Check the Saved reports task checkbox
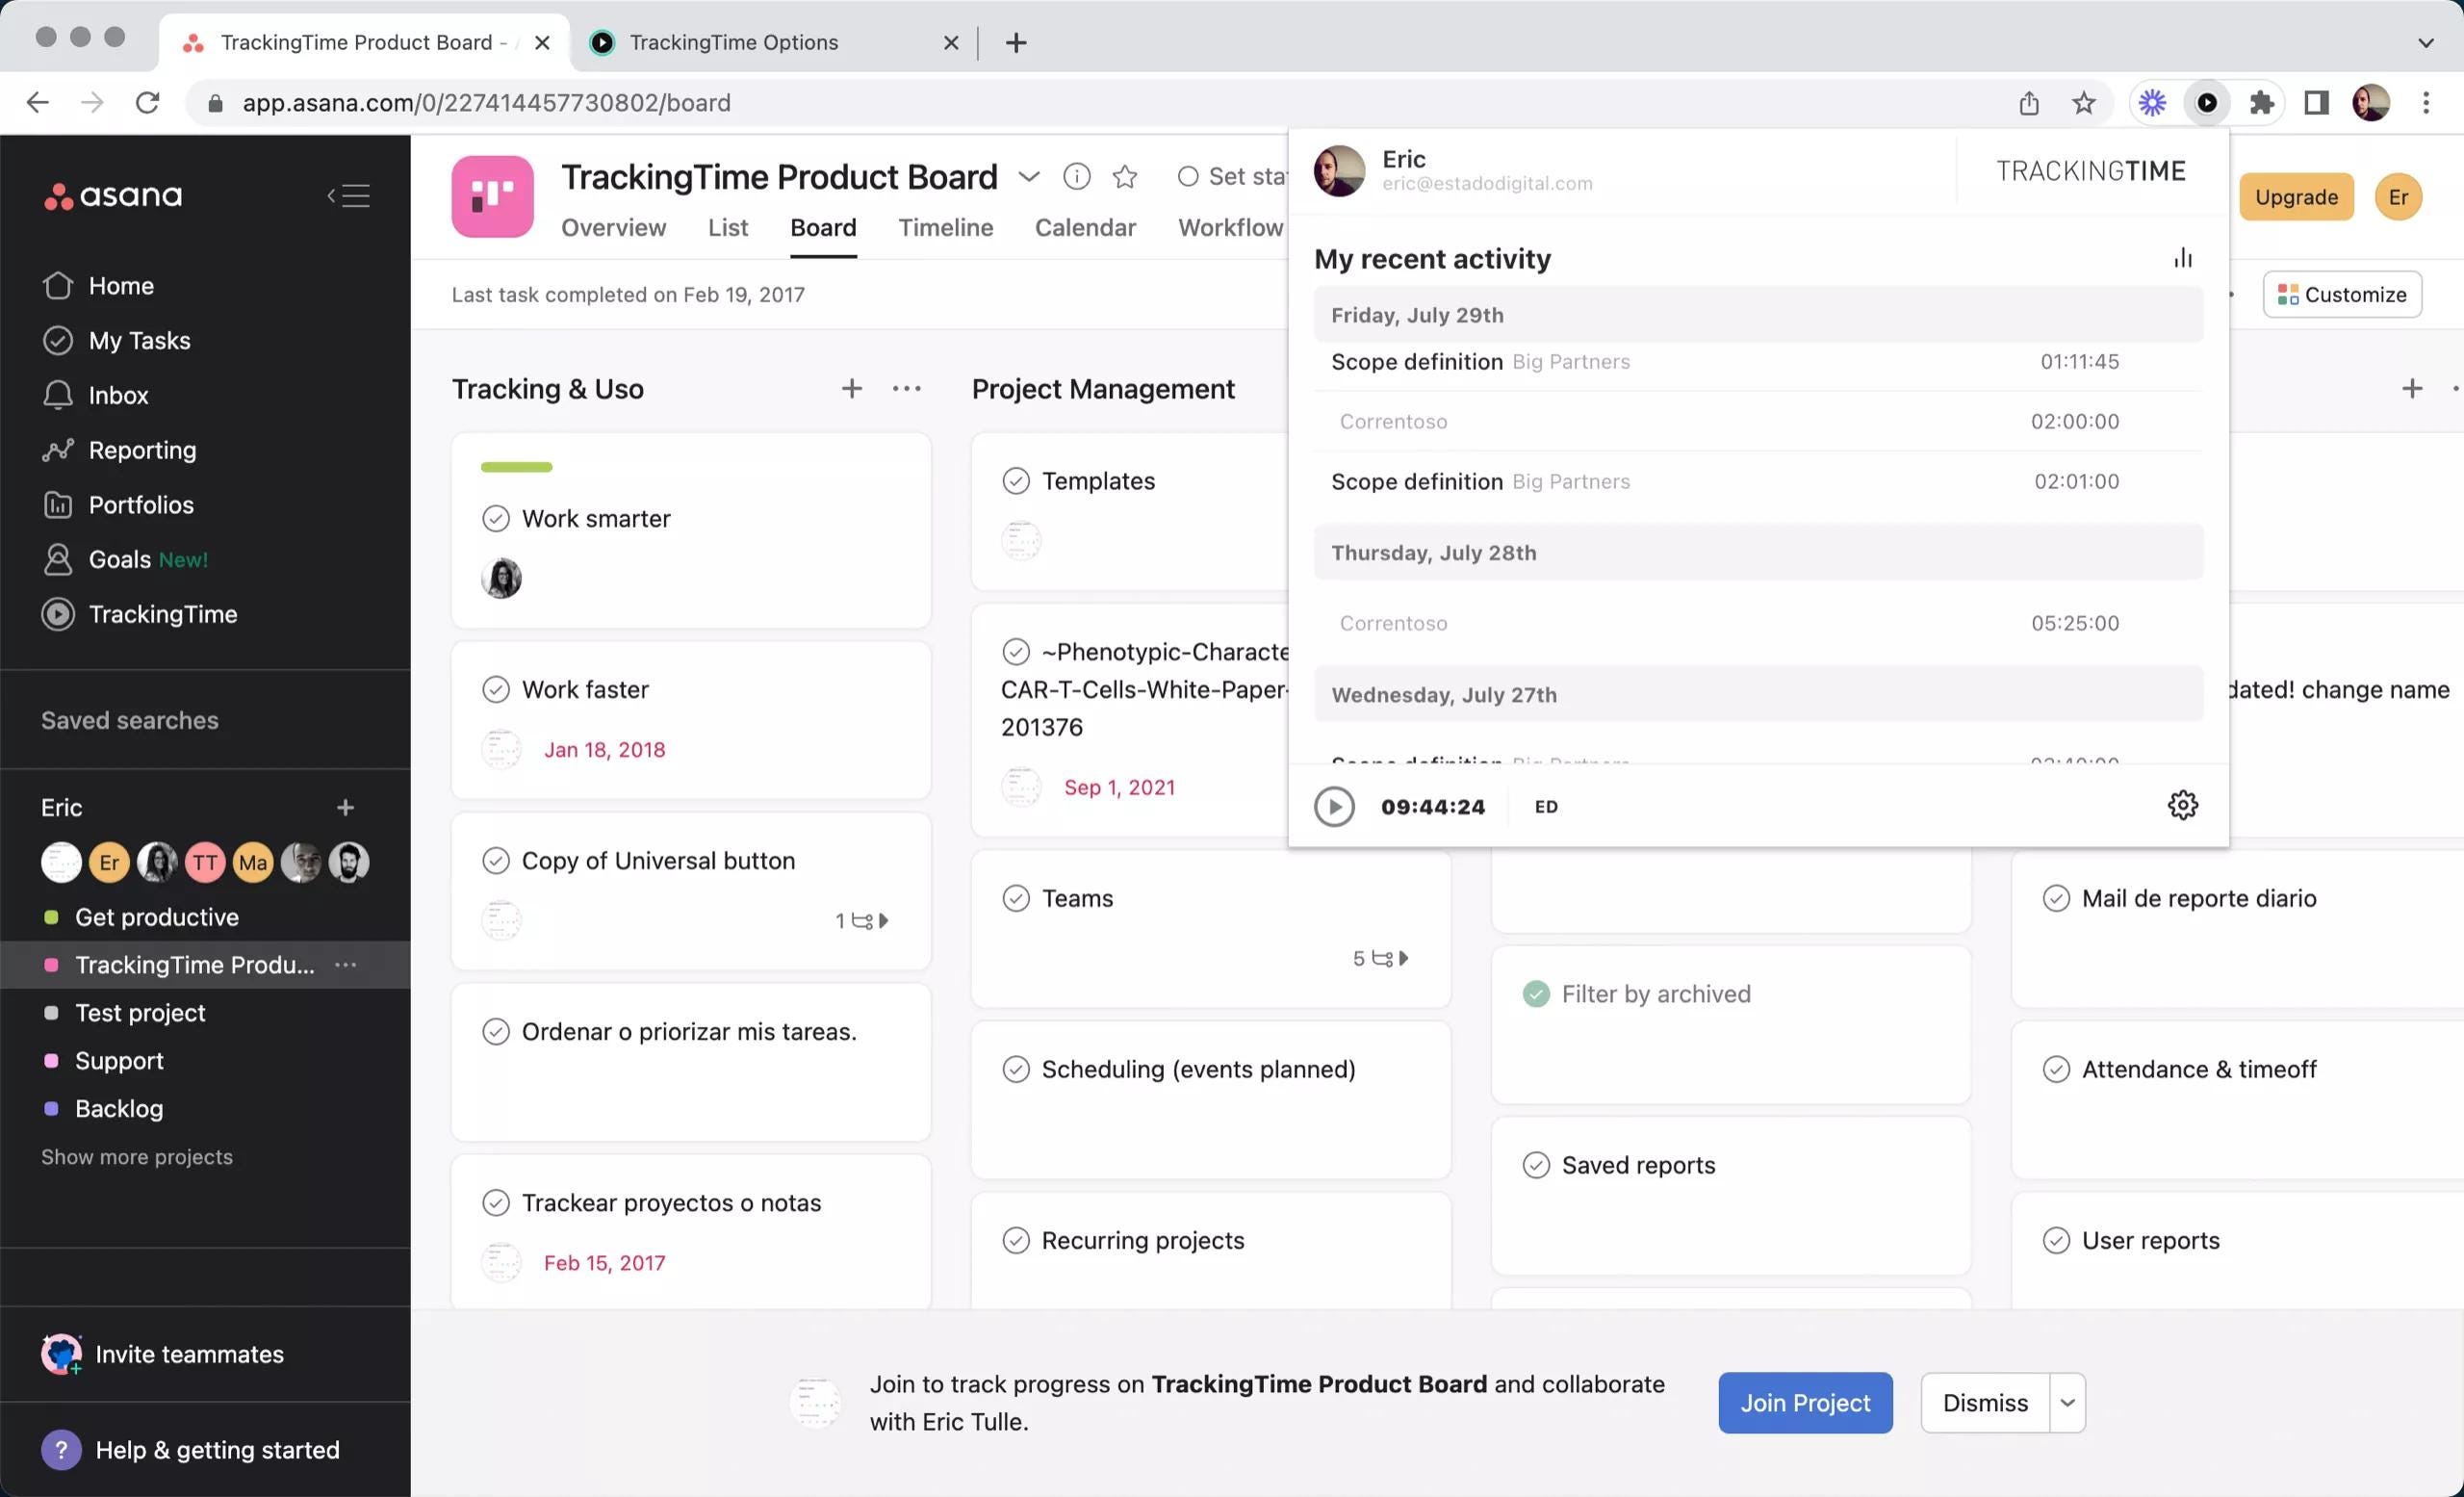 click(1536, 1164)
